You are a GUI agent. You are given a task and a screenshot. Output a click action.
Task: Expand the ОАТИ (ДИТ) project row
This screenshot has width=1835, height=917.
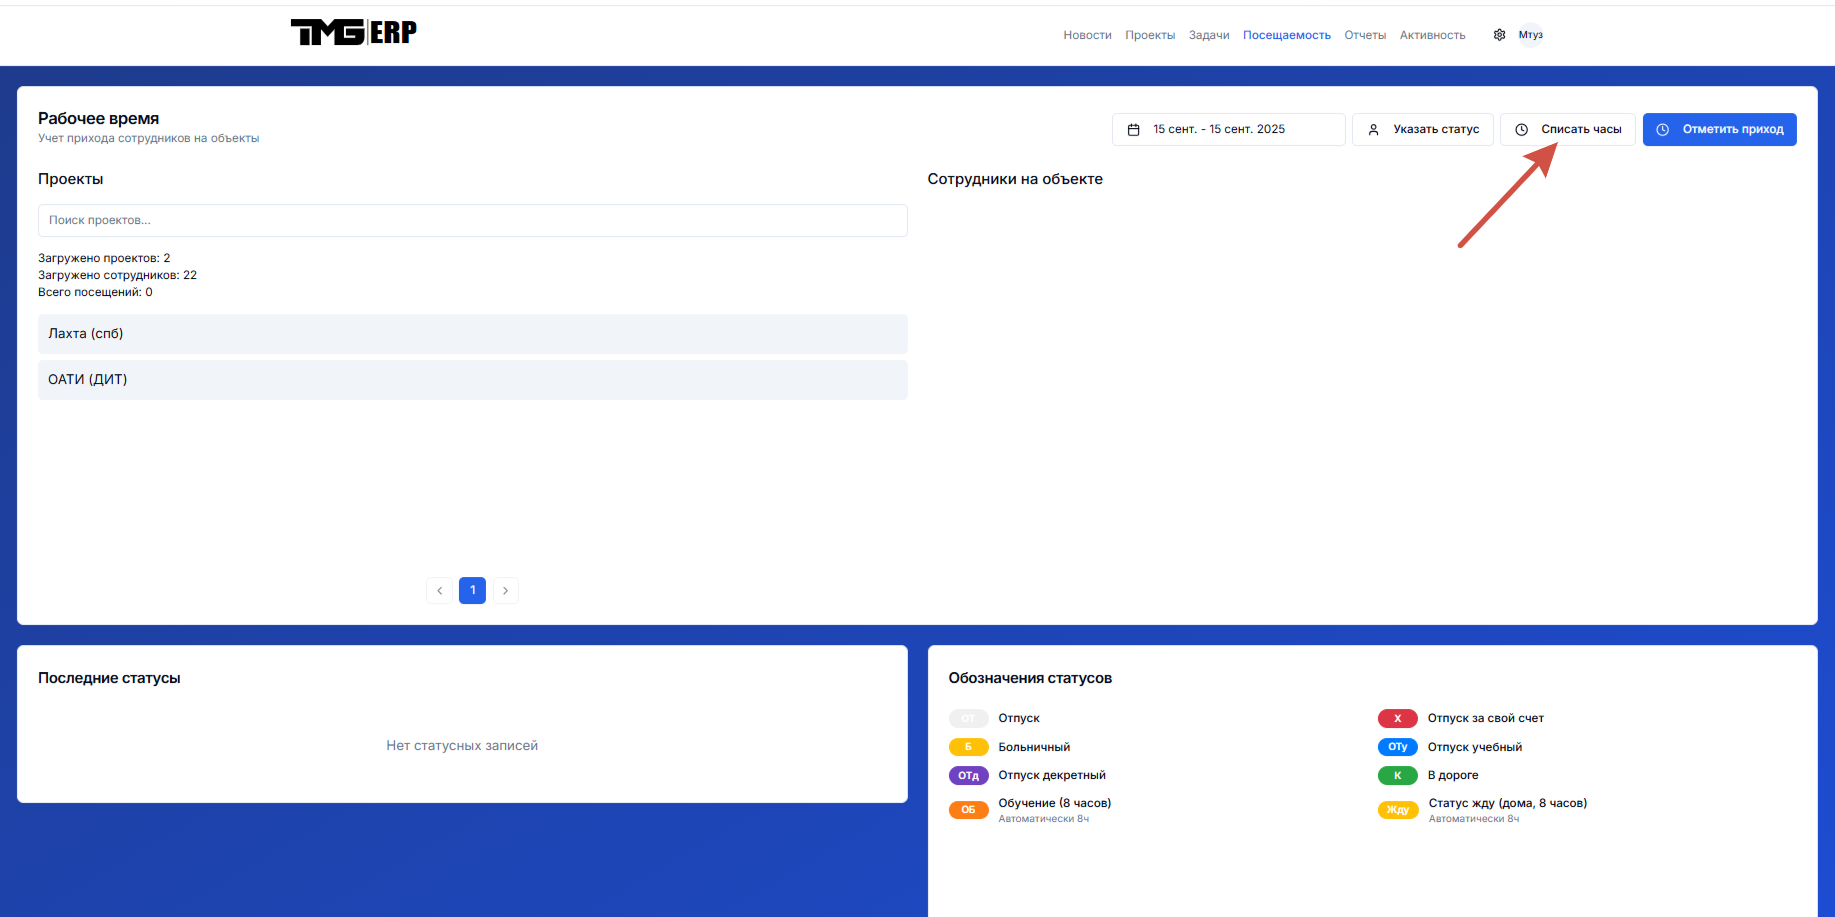pos(472,380)
